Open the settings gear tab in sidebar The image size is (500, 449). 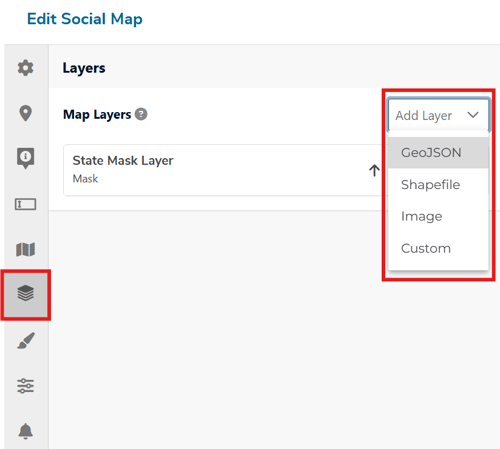25,68
